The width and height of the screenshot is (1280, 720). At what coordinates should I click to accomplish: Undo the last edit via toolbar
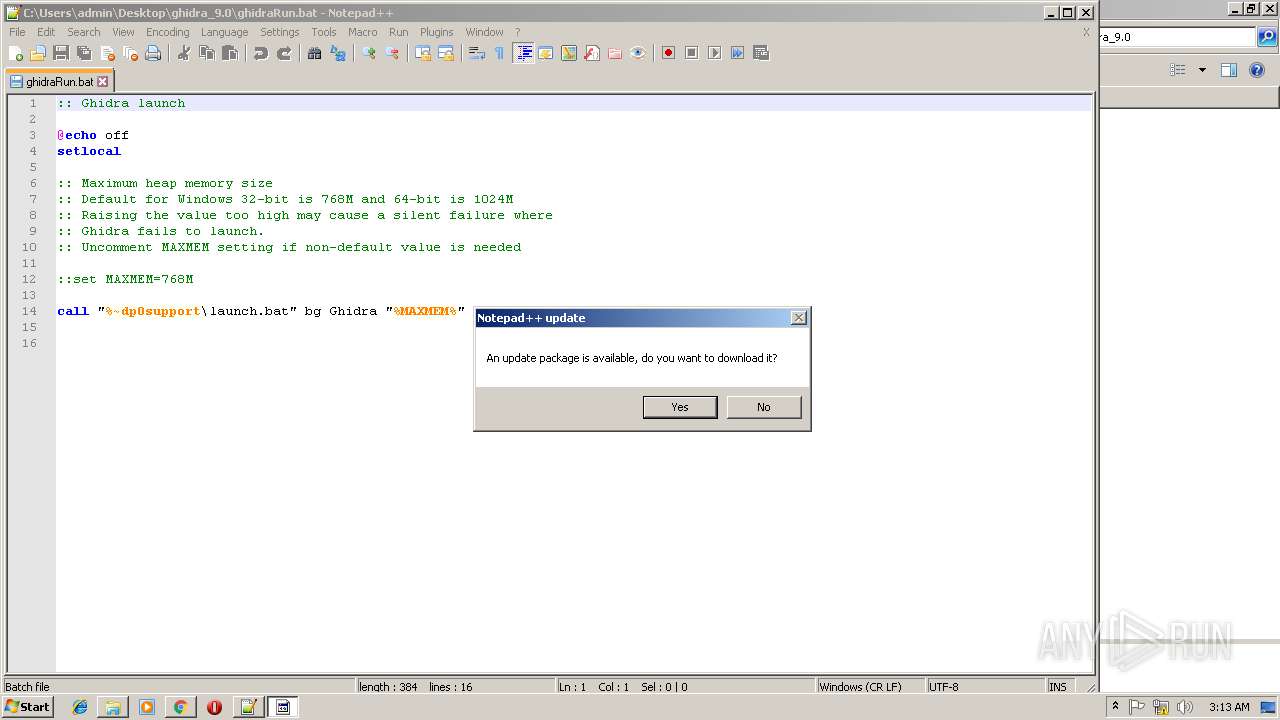pyautogui.click(x=261, y=53)
